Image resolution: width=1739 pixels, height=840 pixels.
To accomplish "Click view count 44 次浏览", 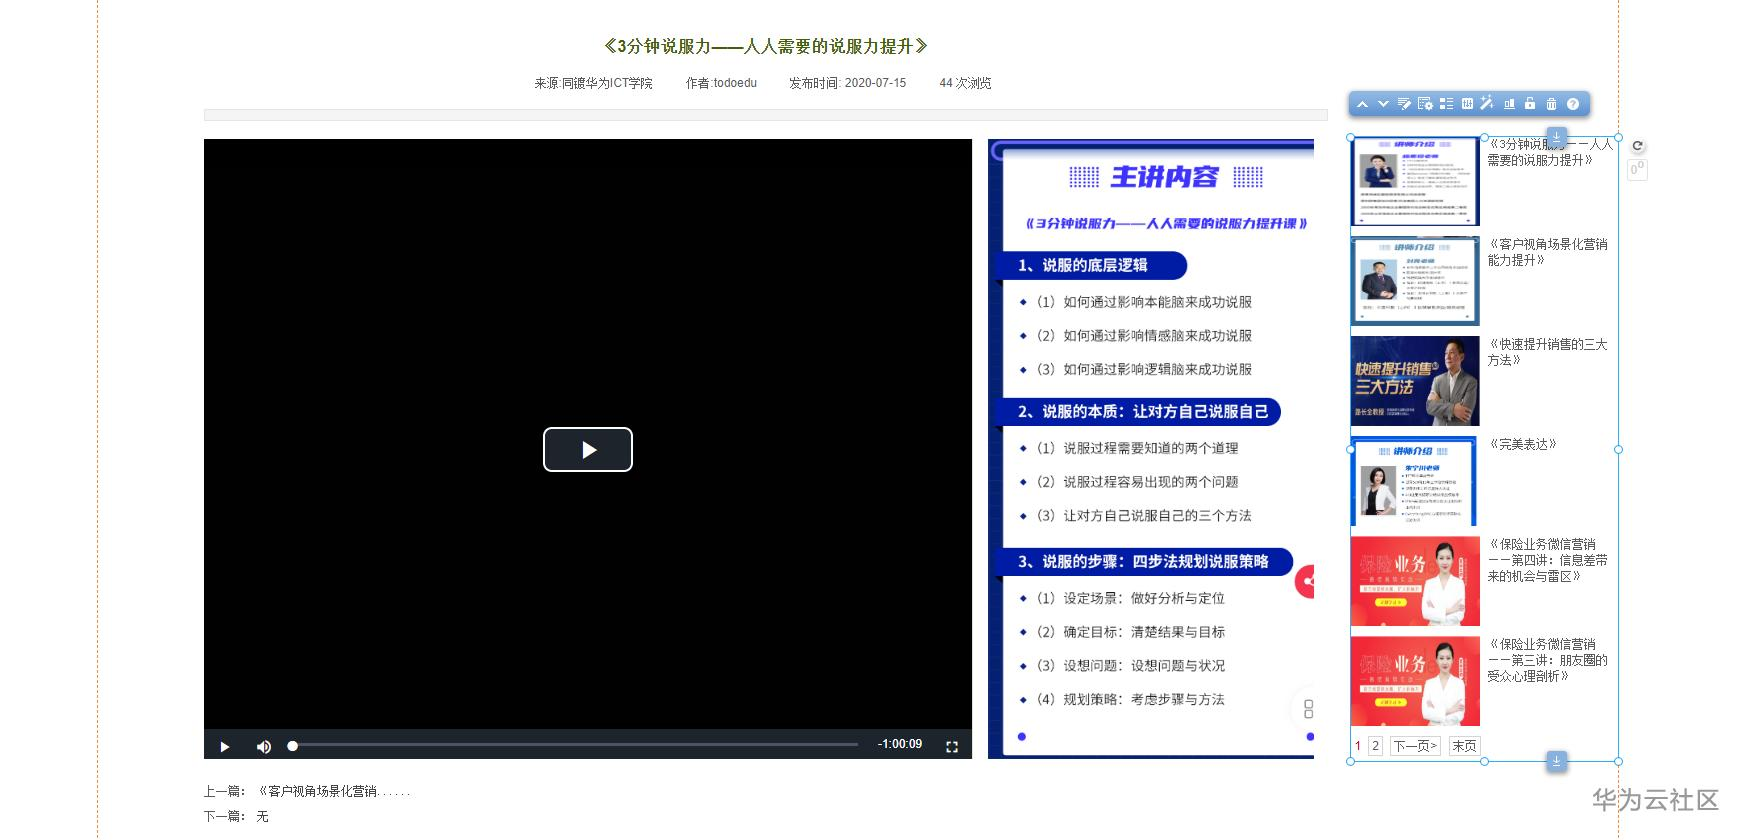I will 965,83.
